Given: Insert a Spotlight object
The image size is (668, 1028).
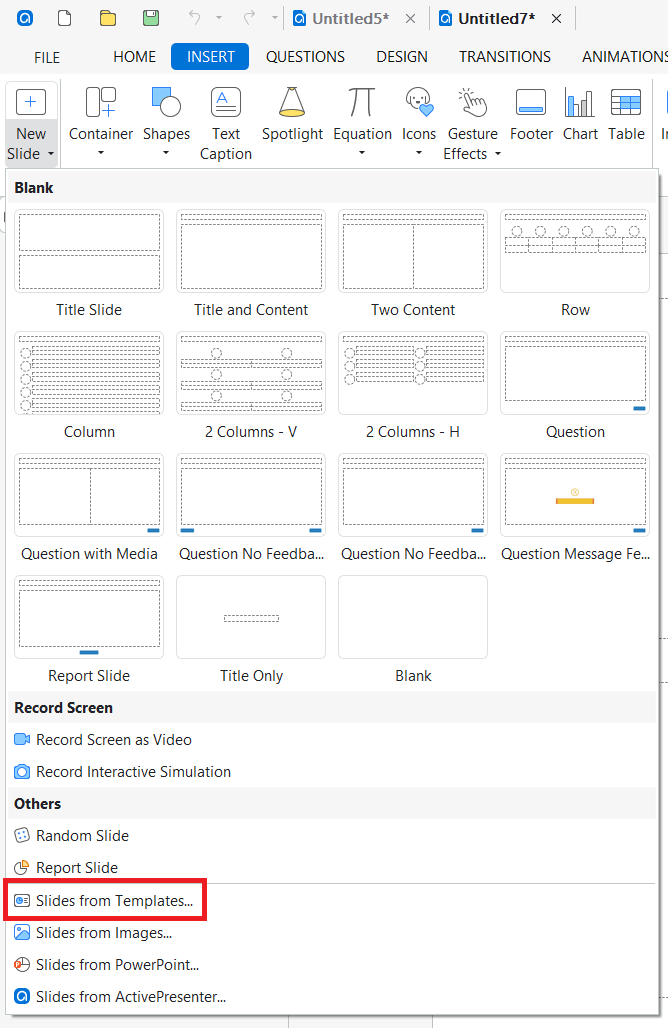Looking at the screenshot, I should (x=292, y=115).
